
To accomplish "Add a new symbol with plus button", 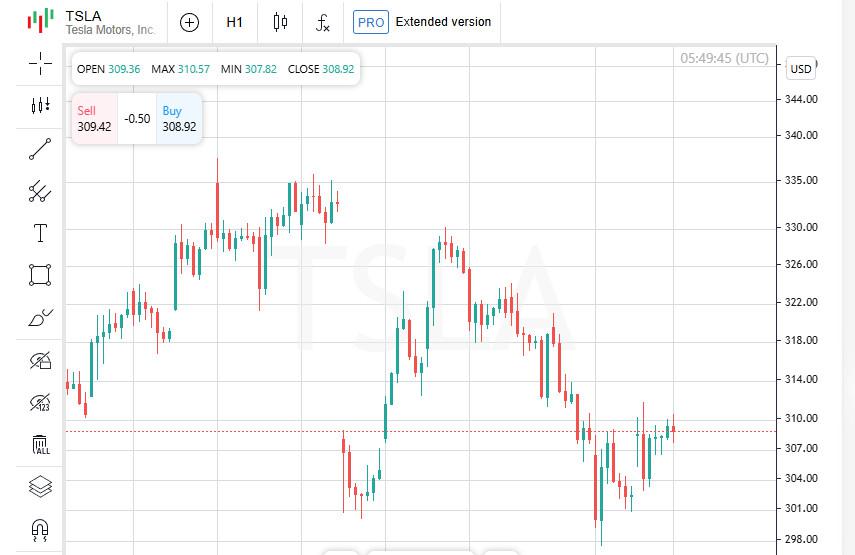I will click(x=189, y=22).
